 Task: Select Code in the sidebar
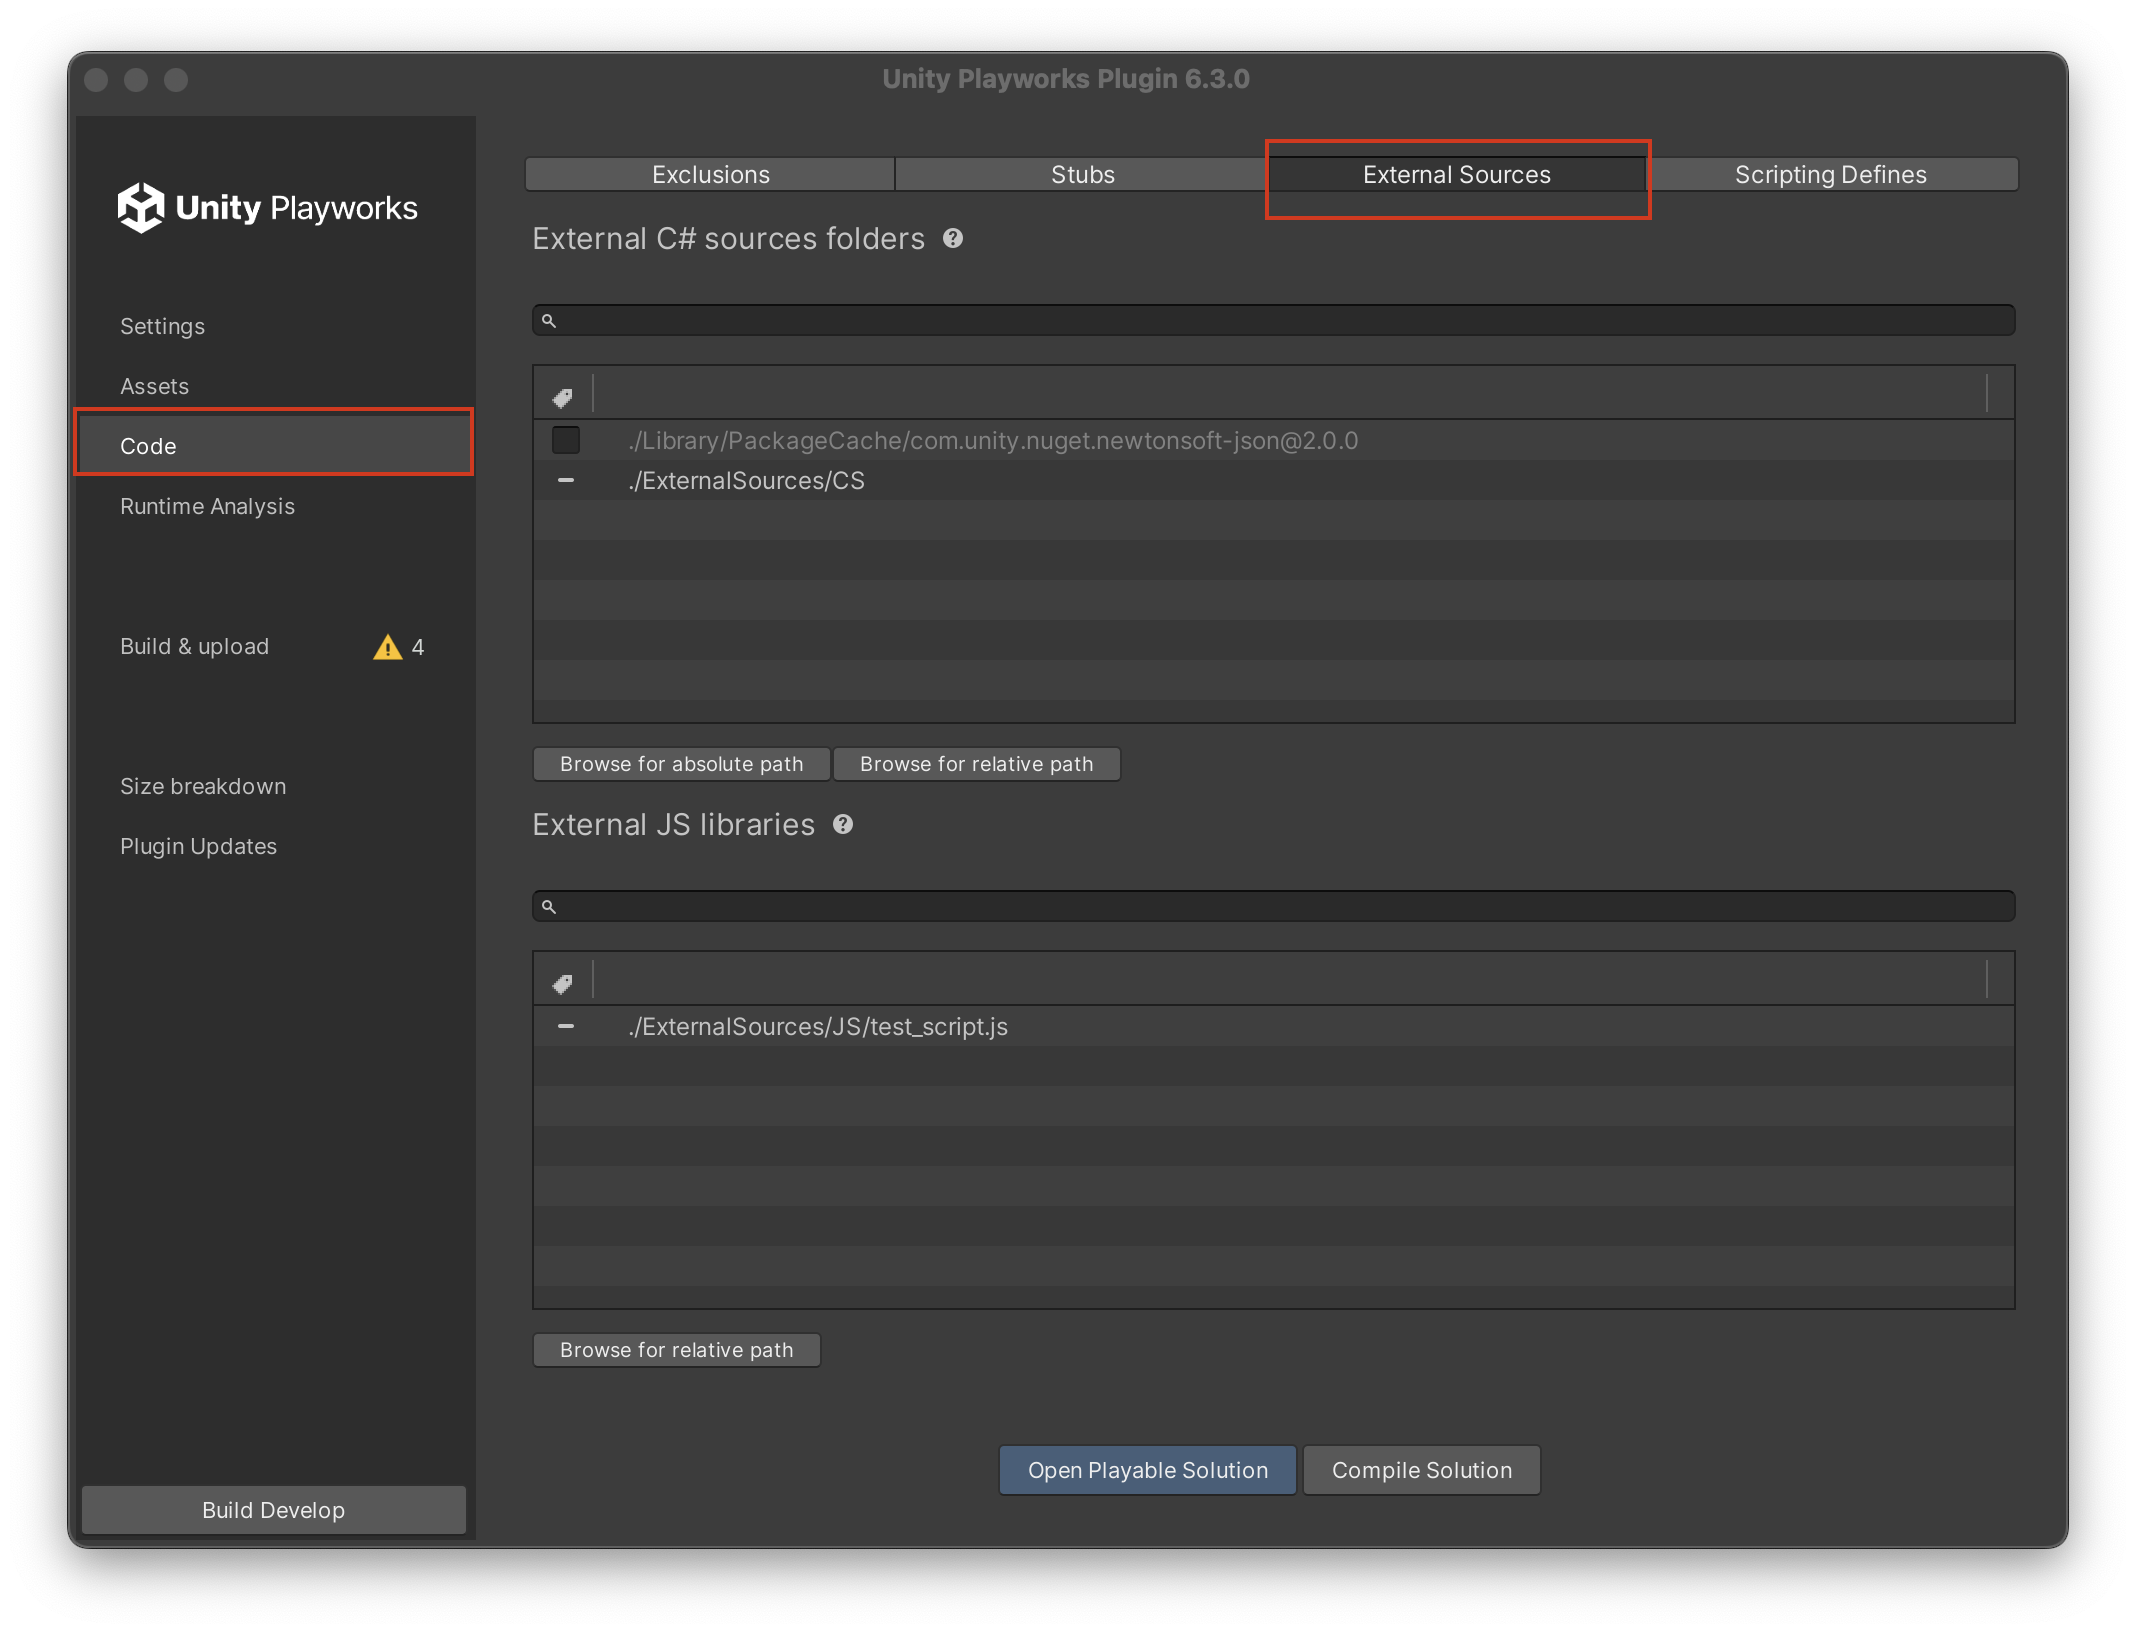274,446
